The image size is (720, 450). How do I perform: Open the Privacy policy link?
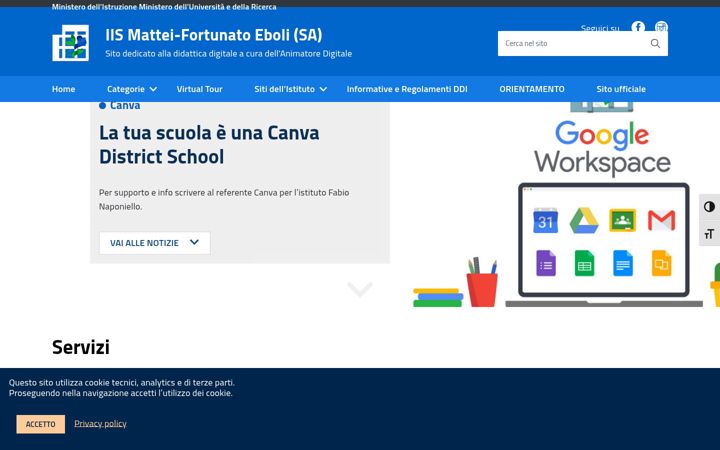100,423
